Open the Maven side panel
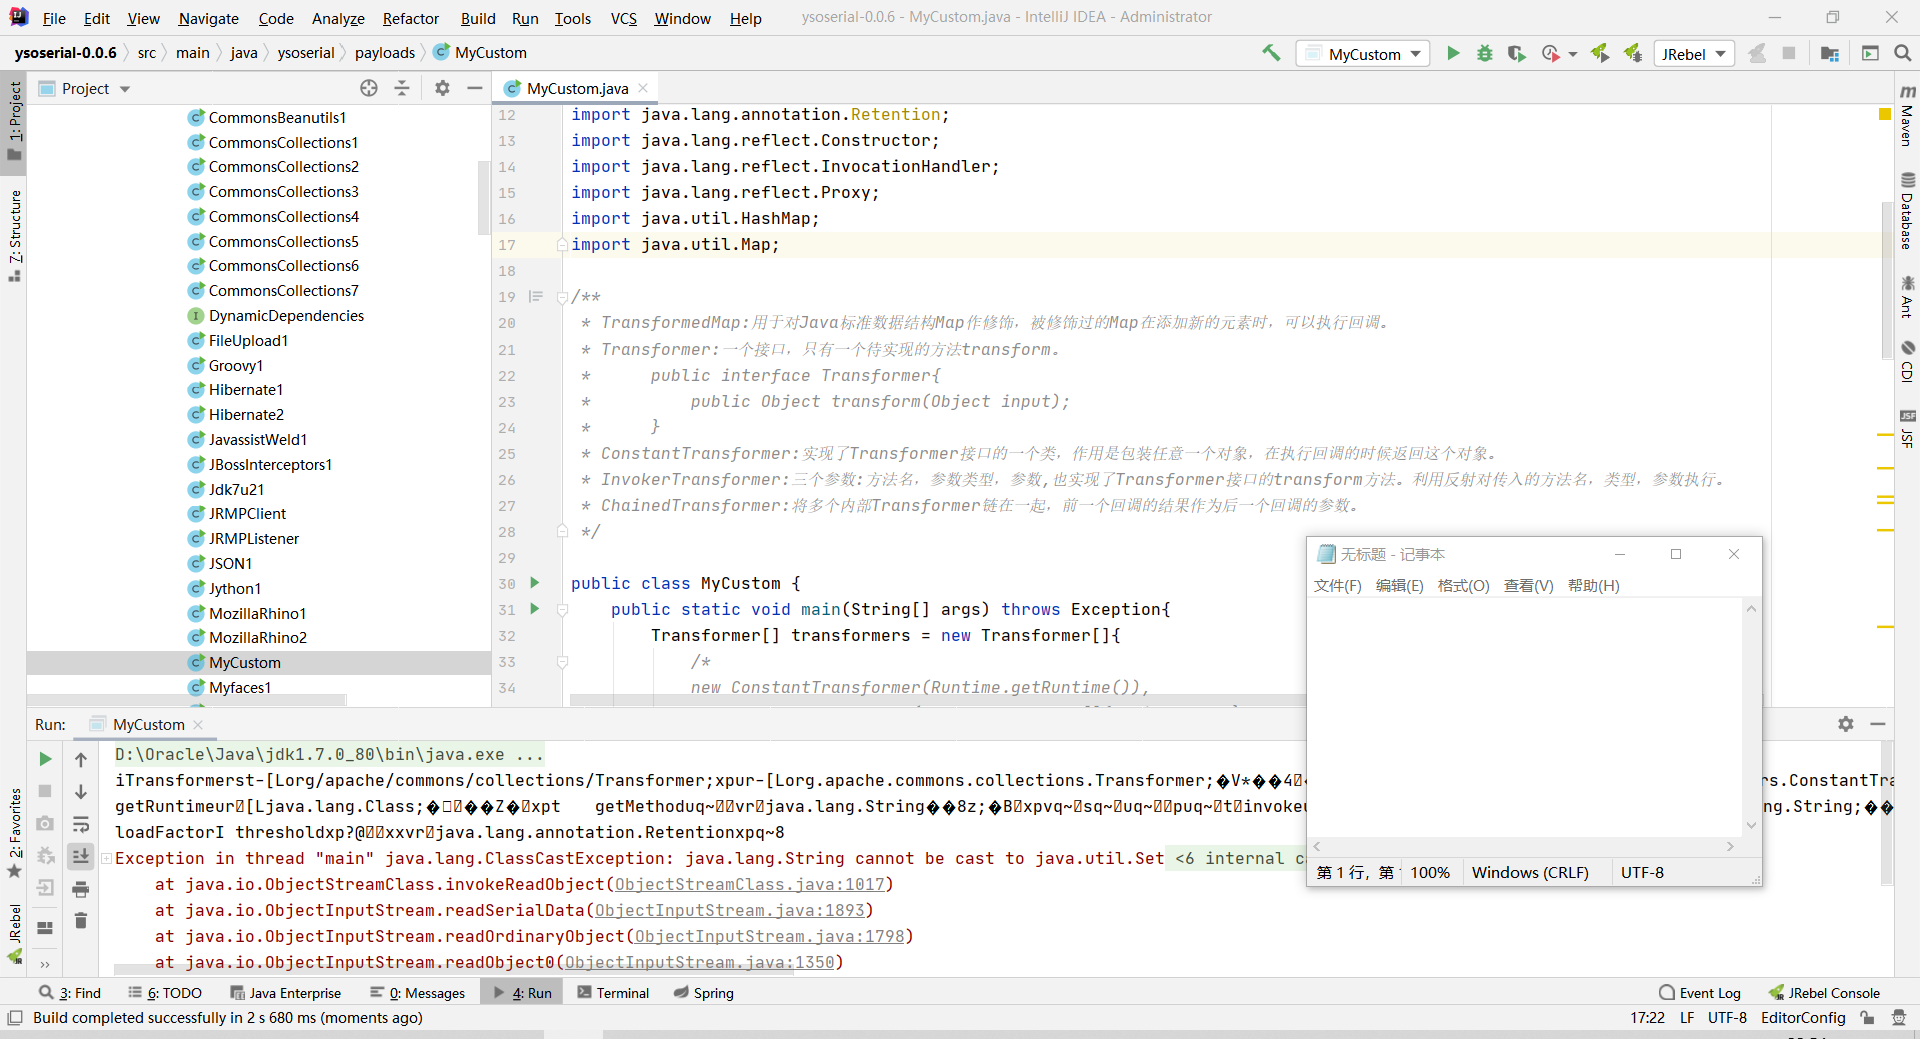The height and width of the screenshot is (1039, 1920). tap(1907, 116)
